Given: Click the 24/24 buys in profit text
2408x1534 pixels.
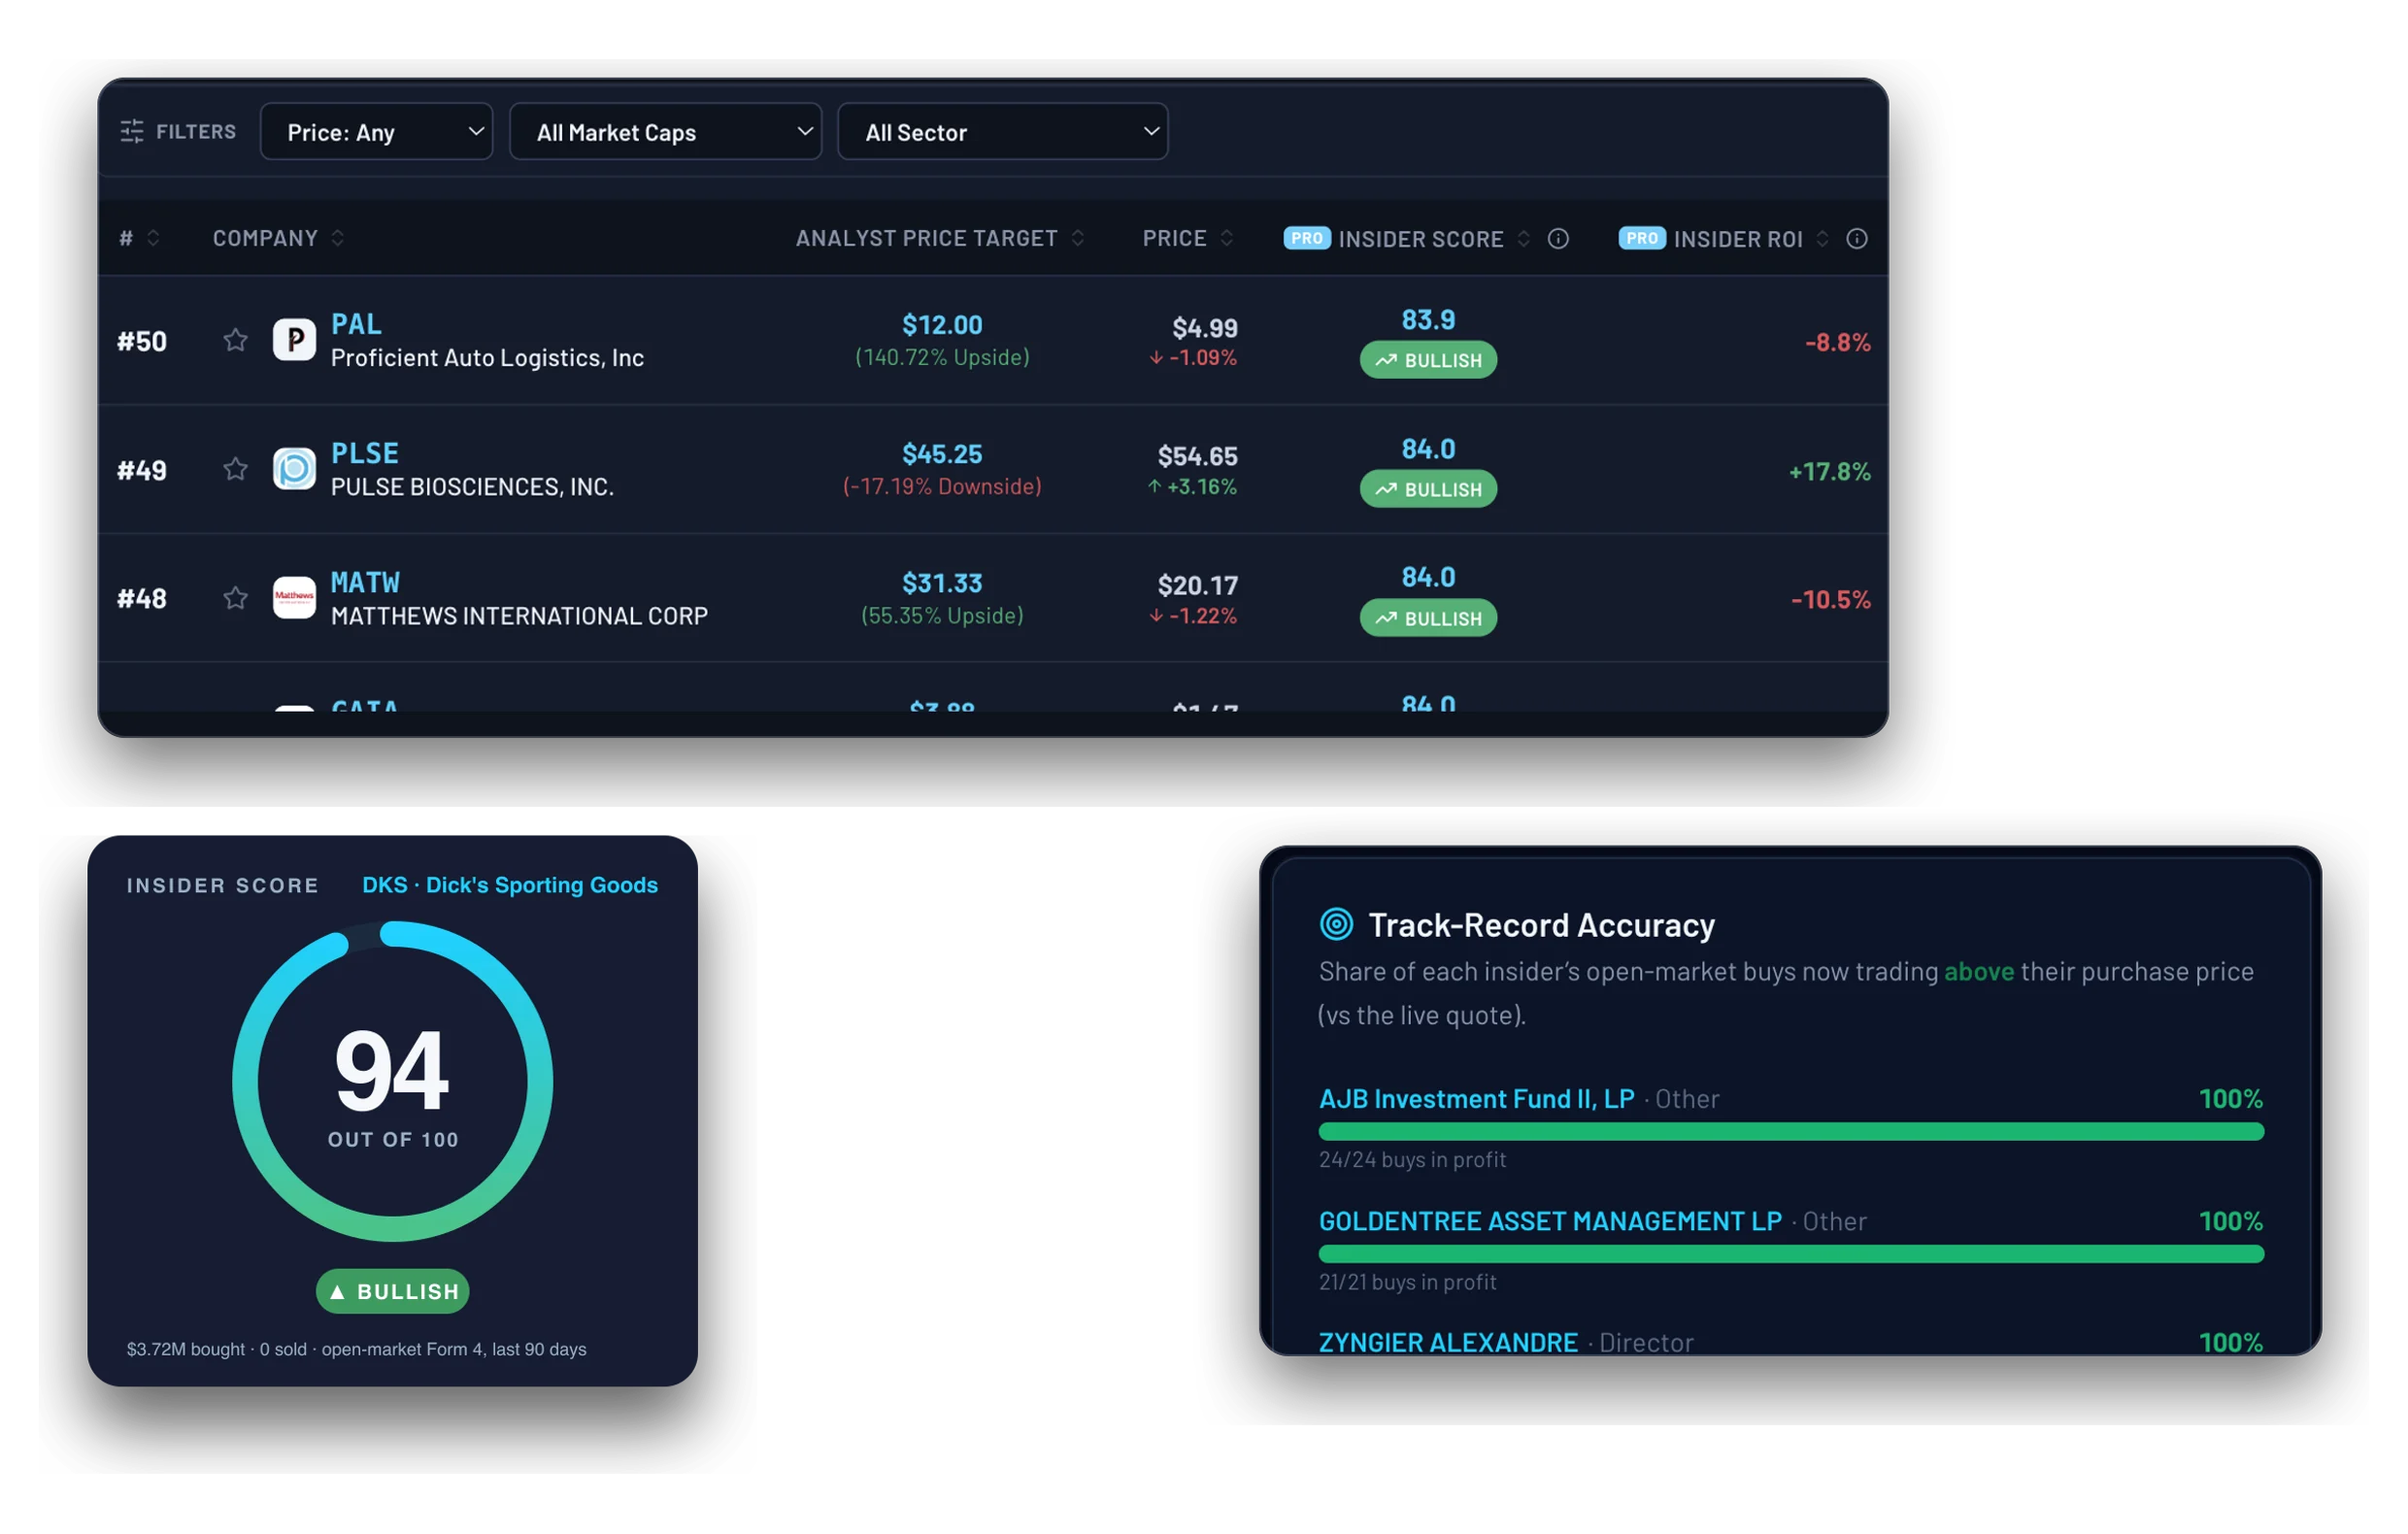Looking at the screenshot, I should [1412, 1160].
